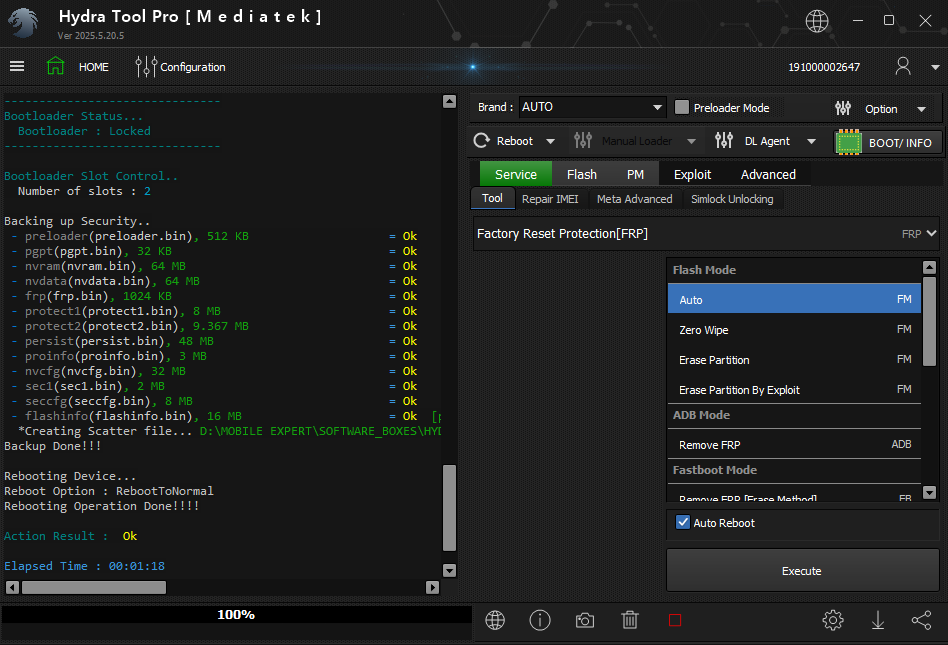The height and width of the screenshot is (645, 948).
Task: Open the user account icon
Action: tap(903, 66)
